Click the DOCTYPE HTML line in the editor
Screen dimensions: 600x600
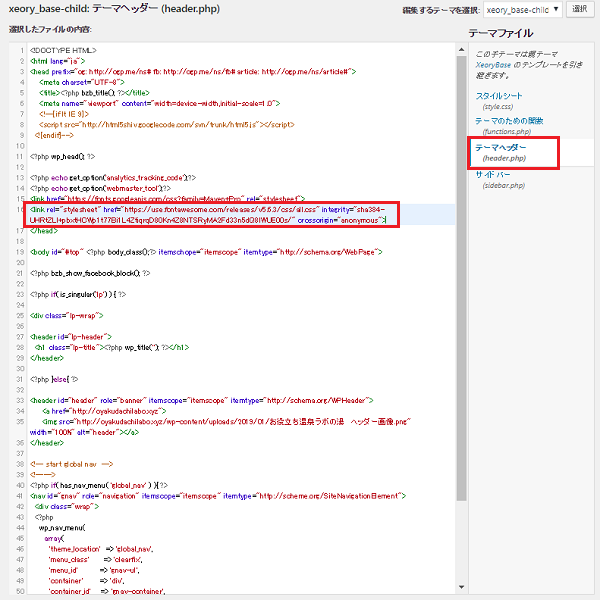tap(63, 51)
